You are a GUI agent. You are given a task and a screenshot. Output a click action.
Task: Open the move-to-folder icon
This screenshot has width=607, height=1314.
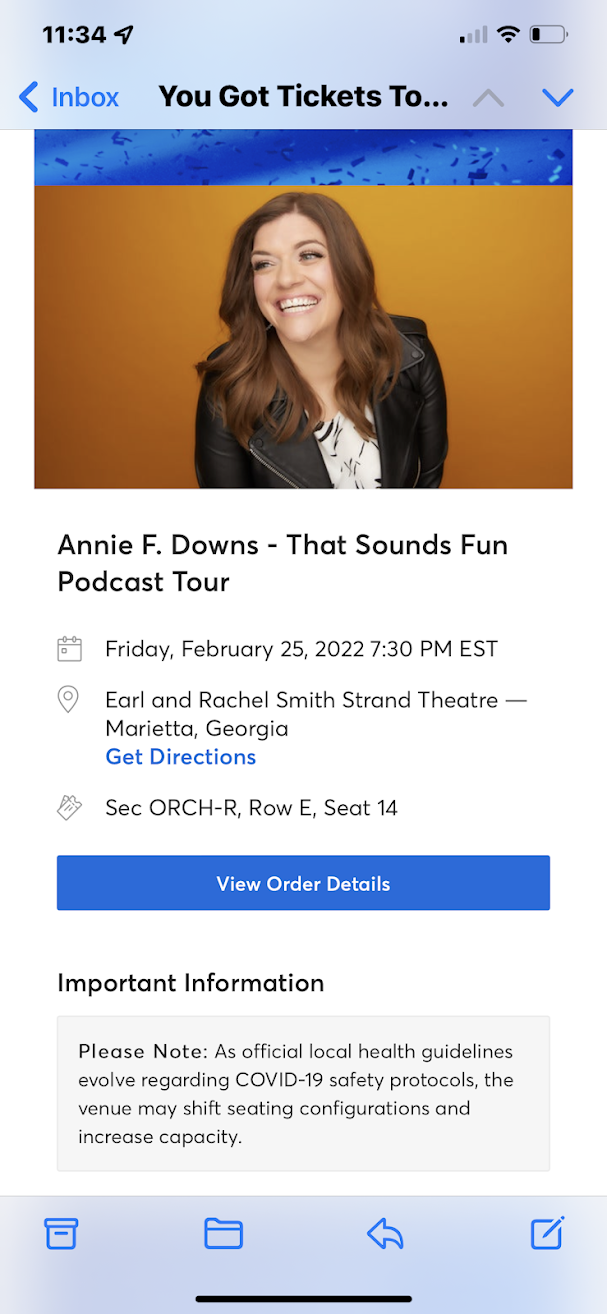pyautogui.click(x=223, y=1233)
